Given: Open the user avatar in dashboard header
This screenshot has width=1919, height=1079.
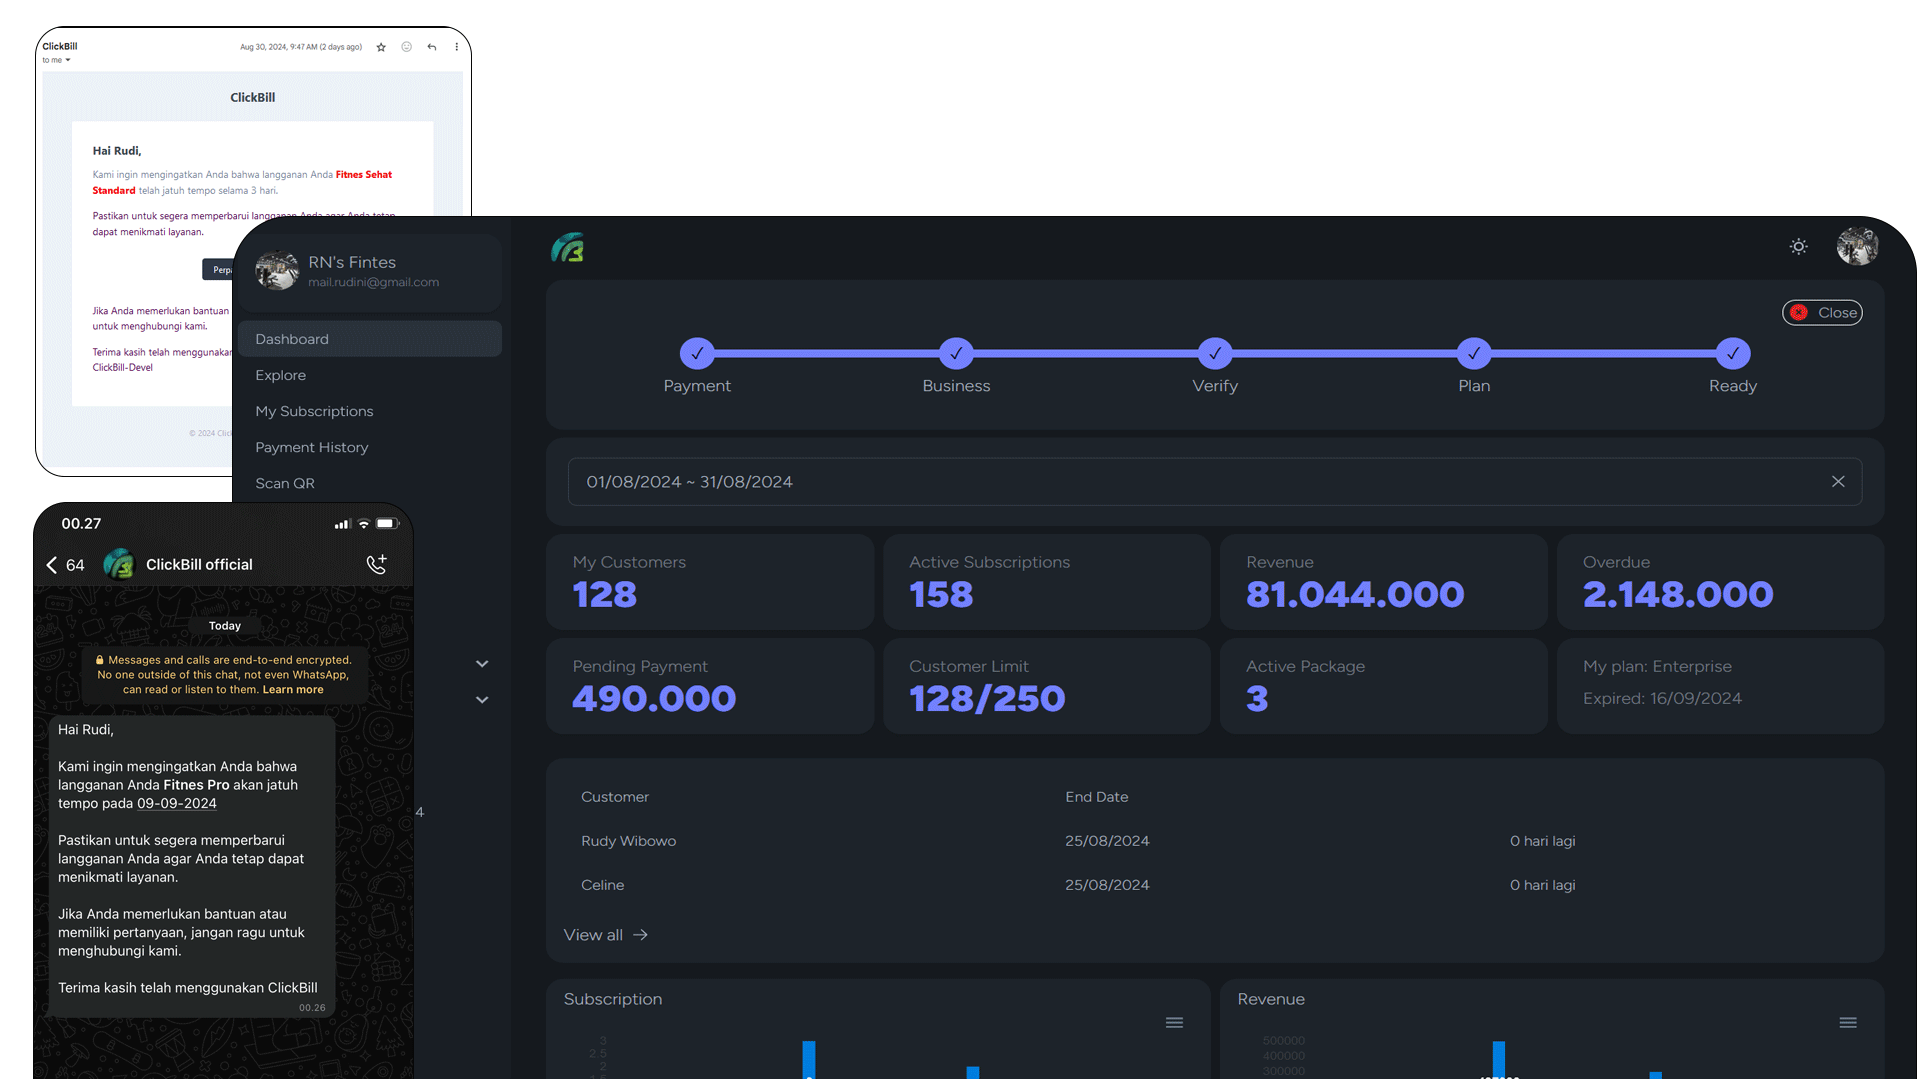Looking at the screenshot, I should [x=1857, y=246].
